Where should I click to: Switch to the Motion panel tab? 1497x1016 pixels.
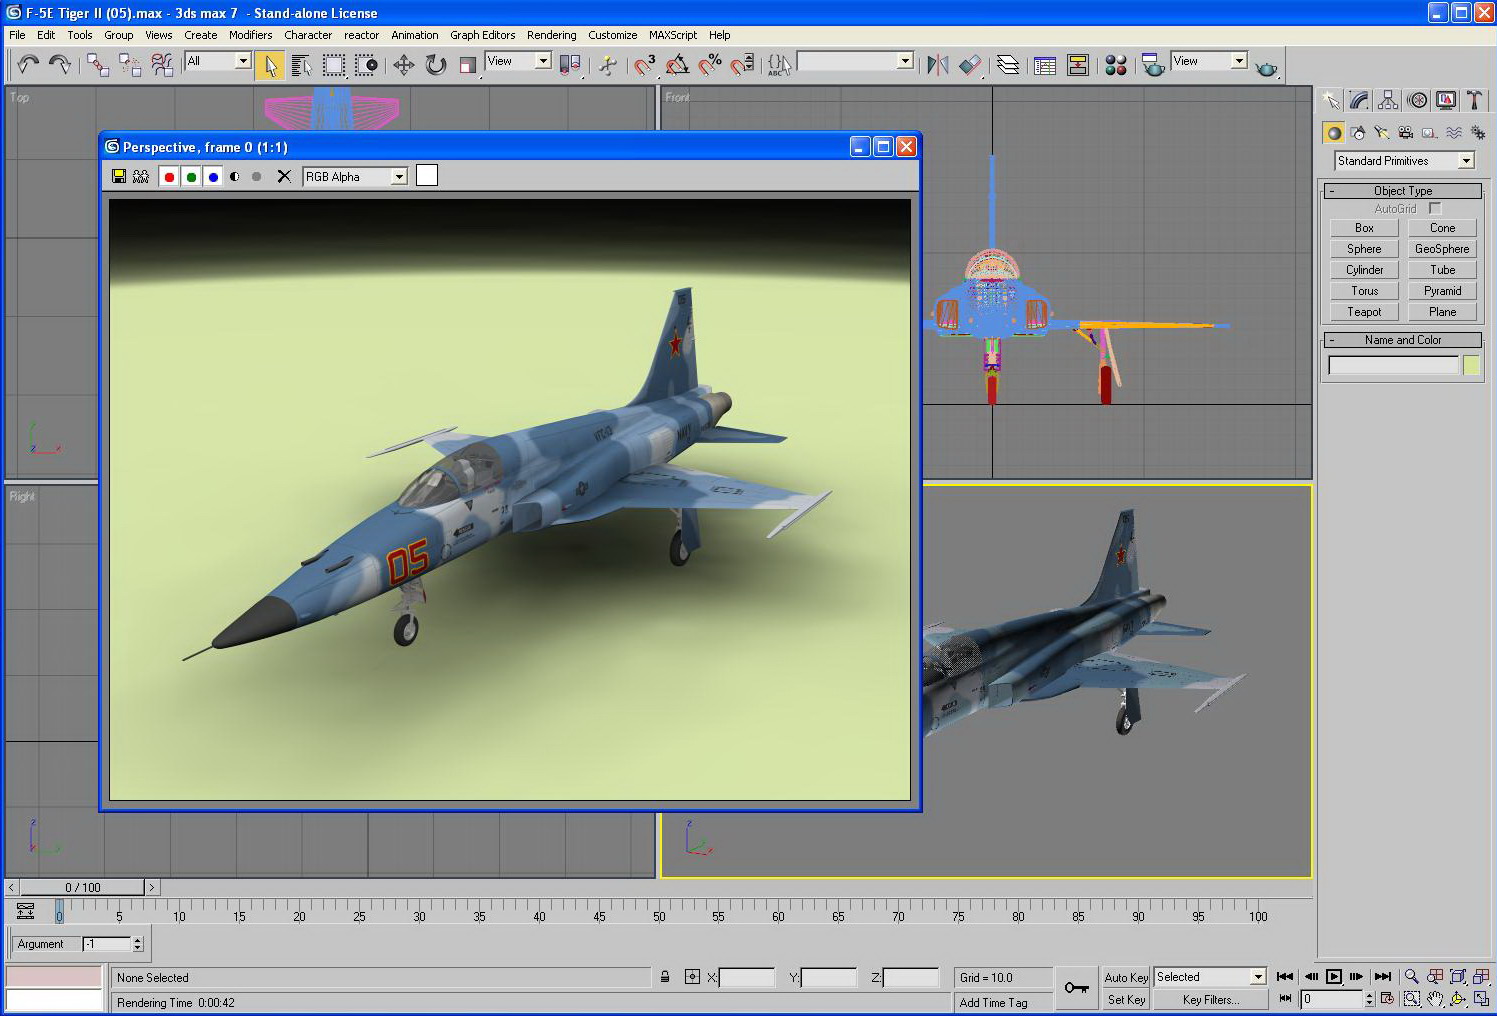[1417, 100]
